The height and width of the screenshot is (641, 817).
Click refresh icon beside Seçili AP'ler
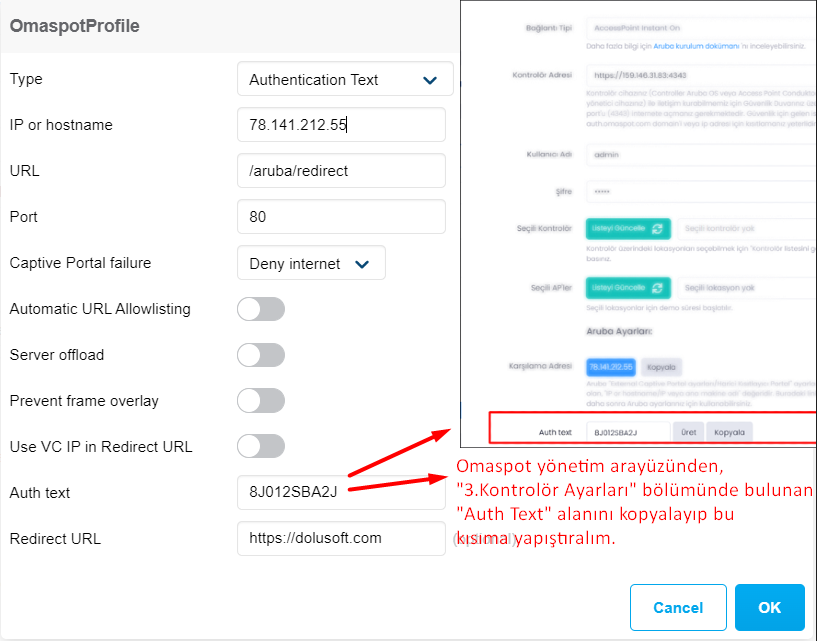pos(656,288)
